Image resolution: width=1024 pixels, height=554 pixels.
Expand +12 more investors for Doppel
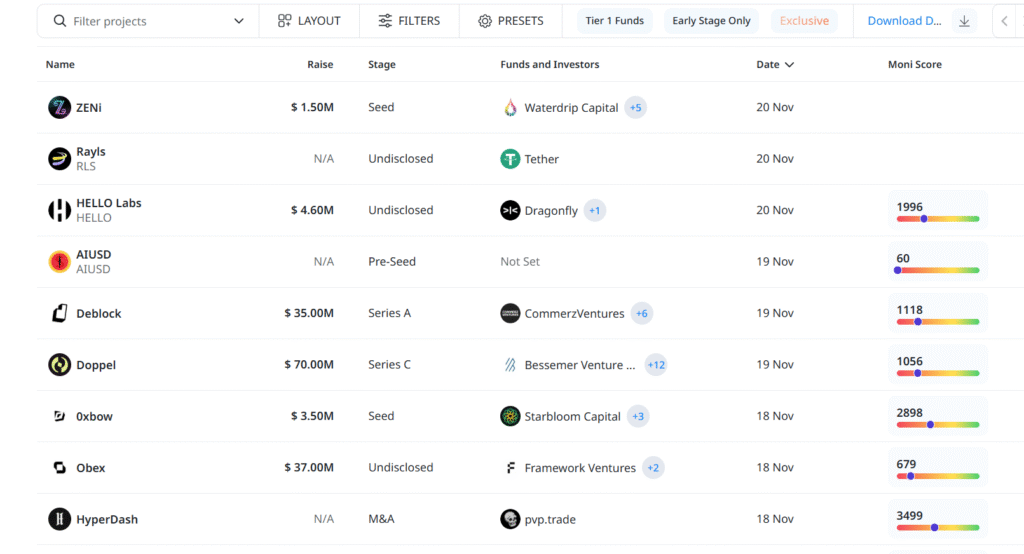coord(656,365)
